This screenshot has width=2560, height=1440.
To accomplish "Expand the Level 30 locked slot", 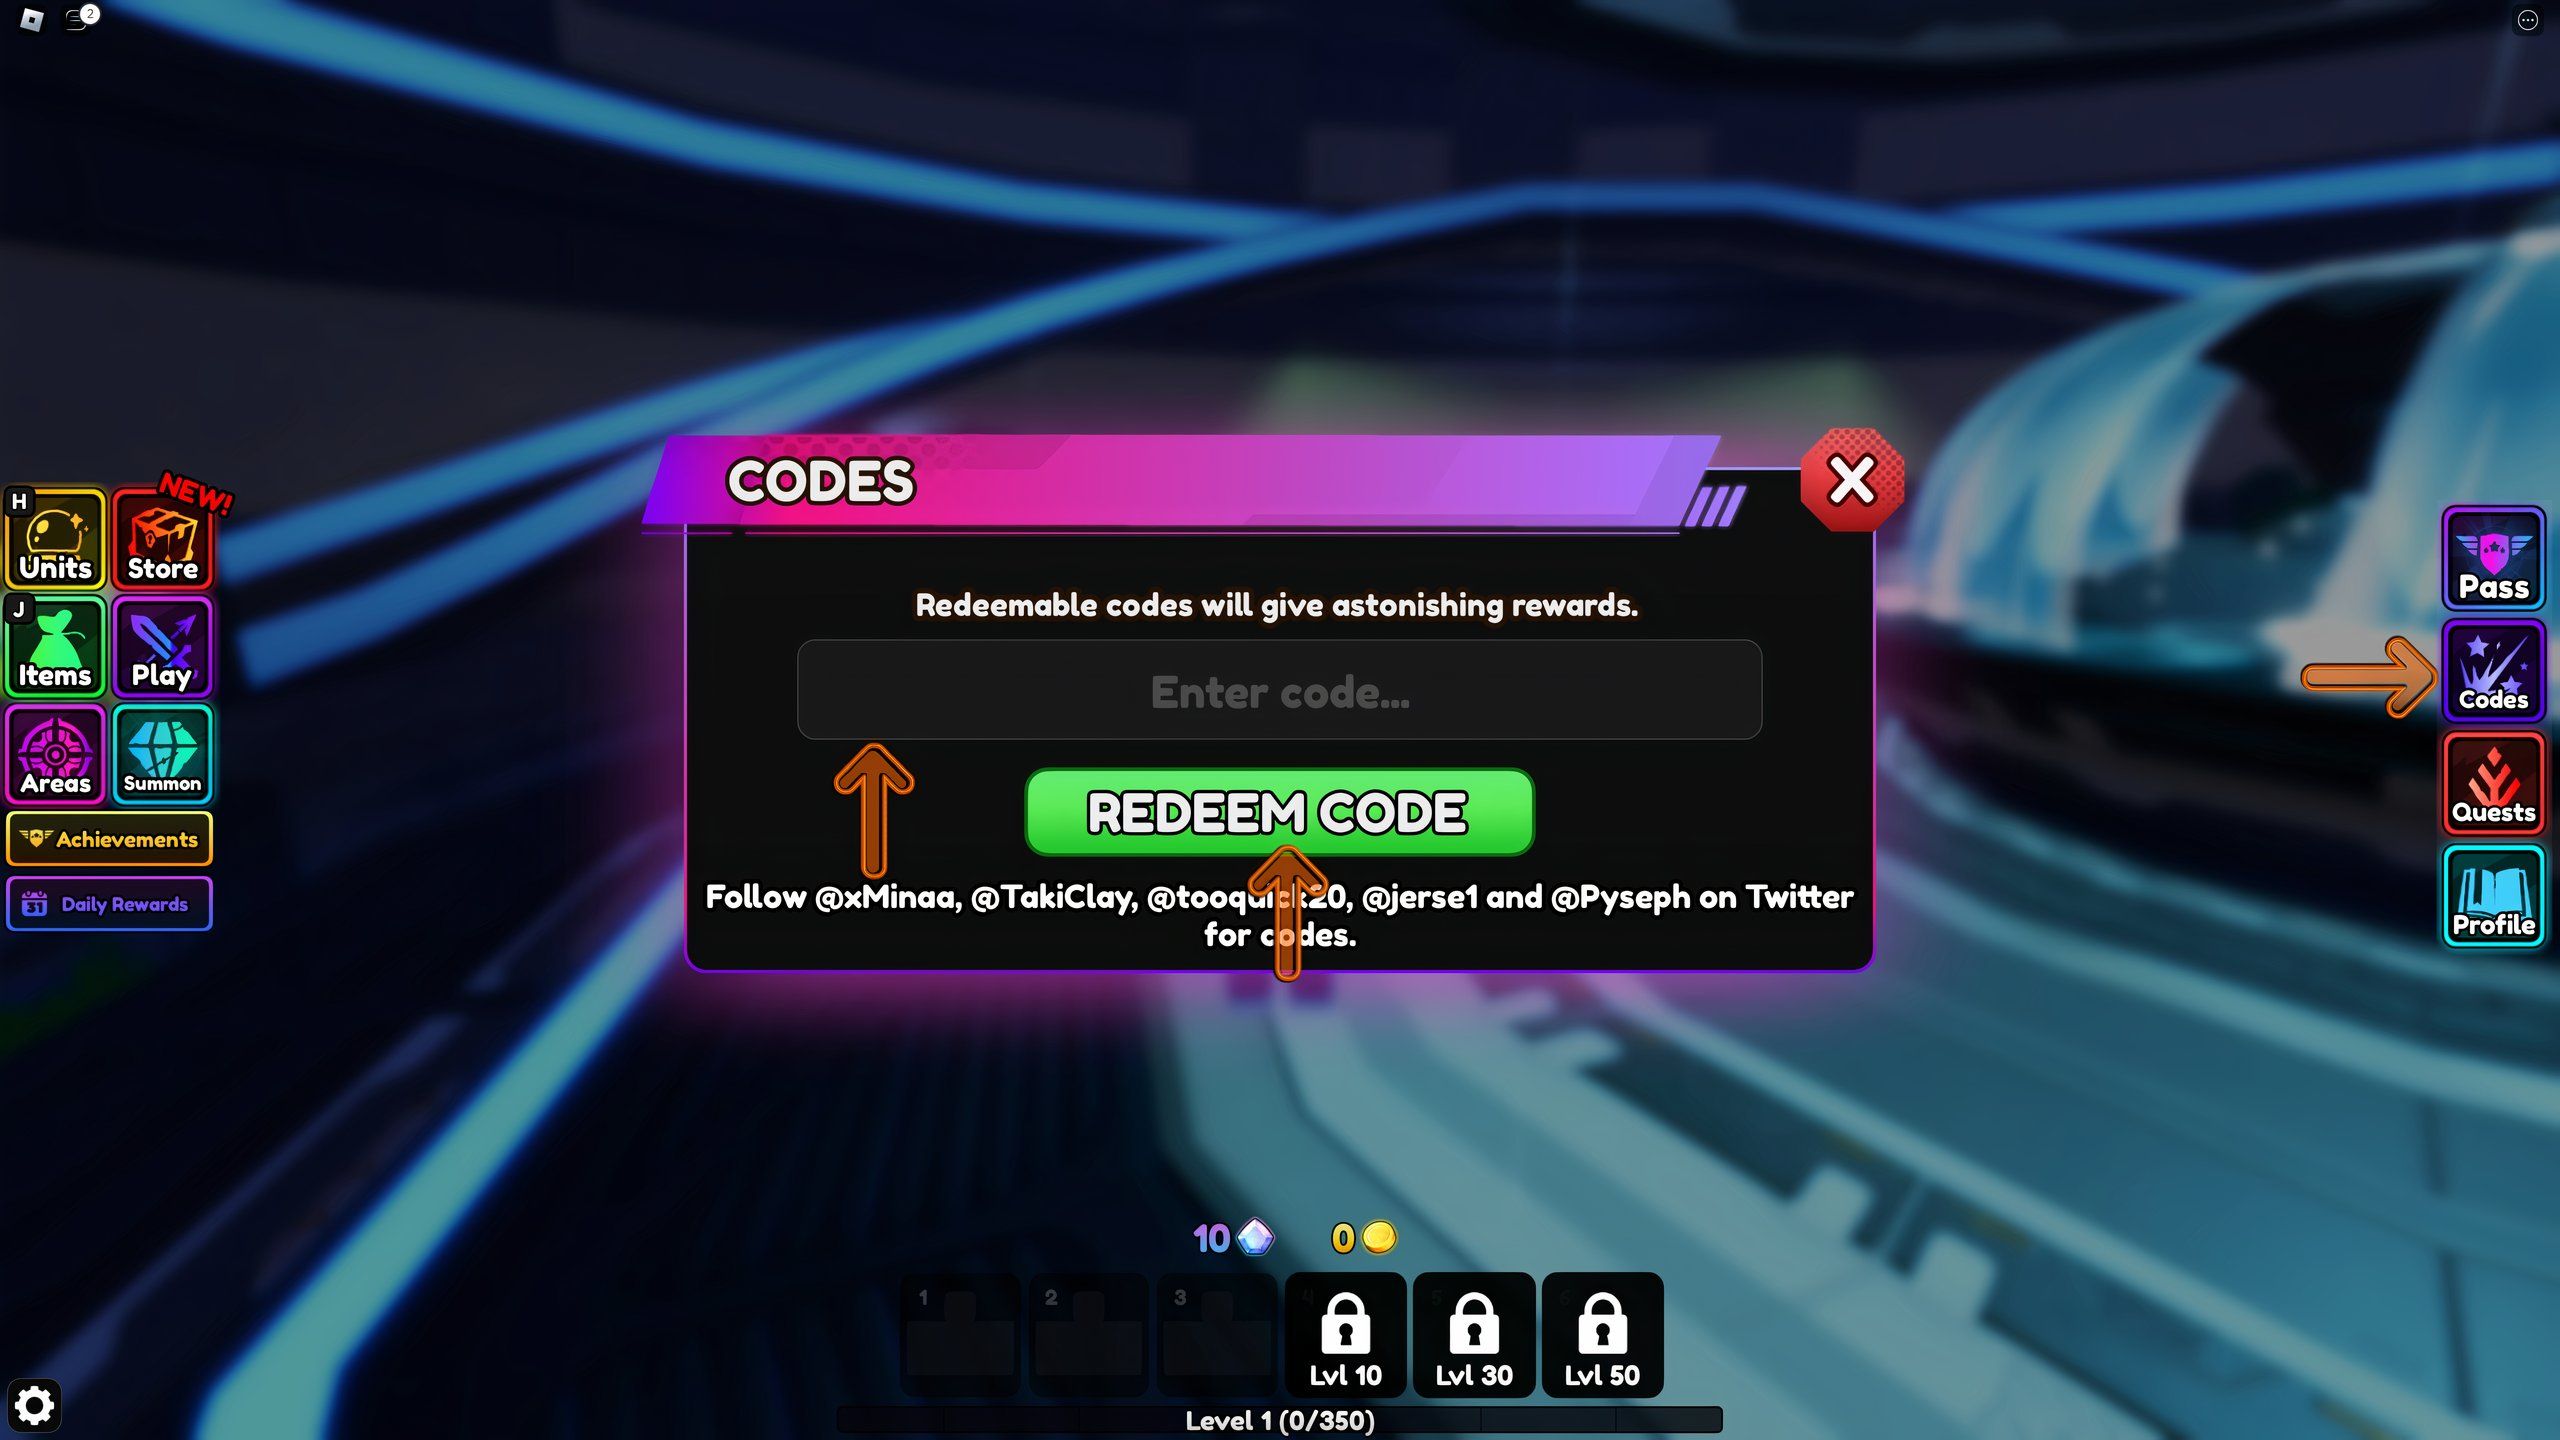I will (1473, 1333).
